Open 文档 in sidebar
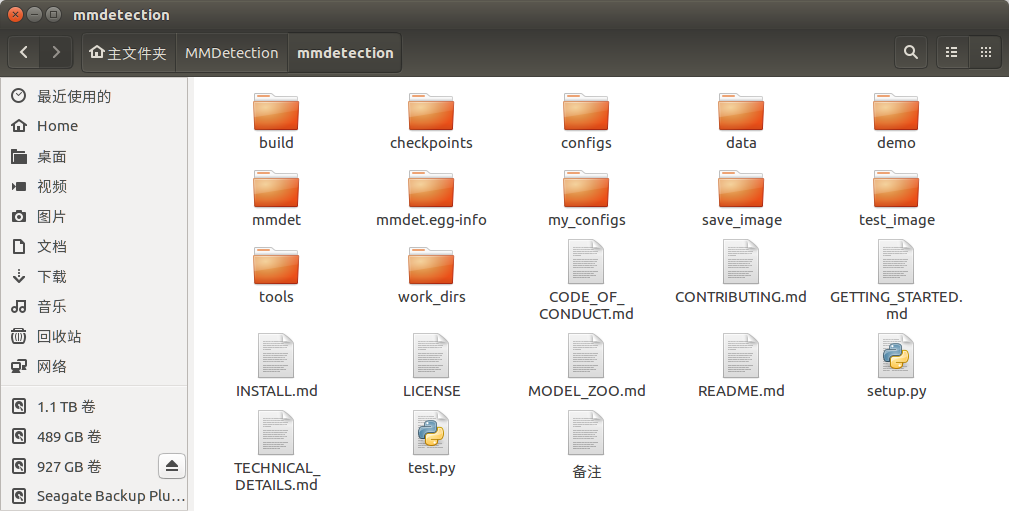1009x511 pixels. pyautogui.click(x=94, y=246)
